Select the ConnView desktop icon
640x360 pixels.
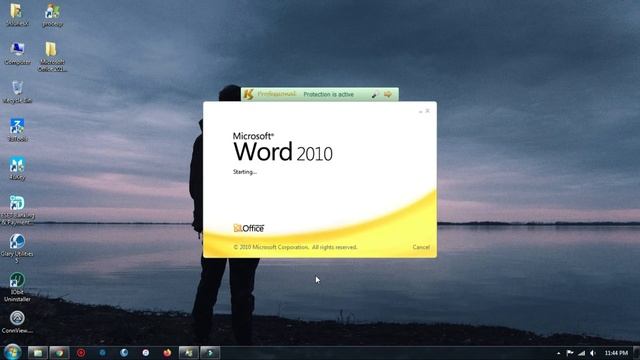tap(17, 322)
